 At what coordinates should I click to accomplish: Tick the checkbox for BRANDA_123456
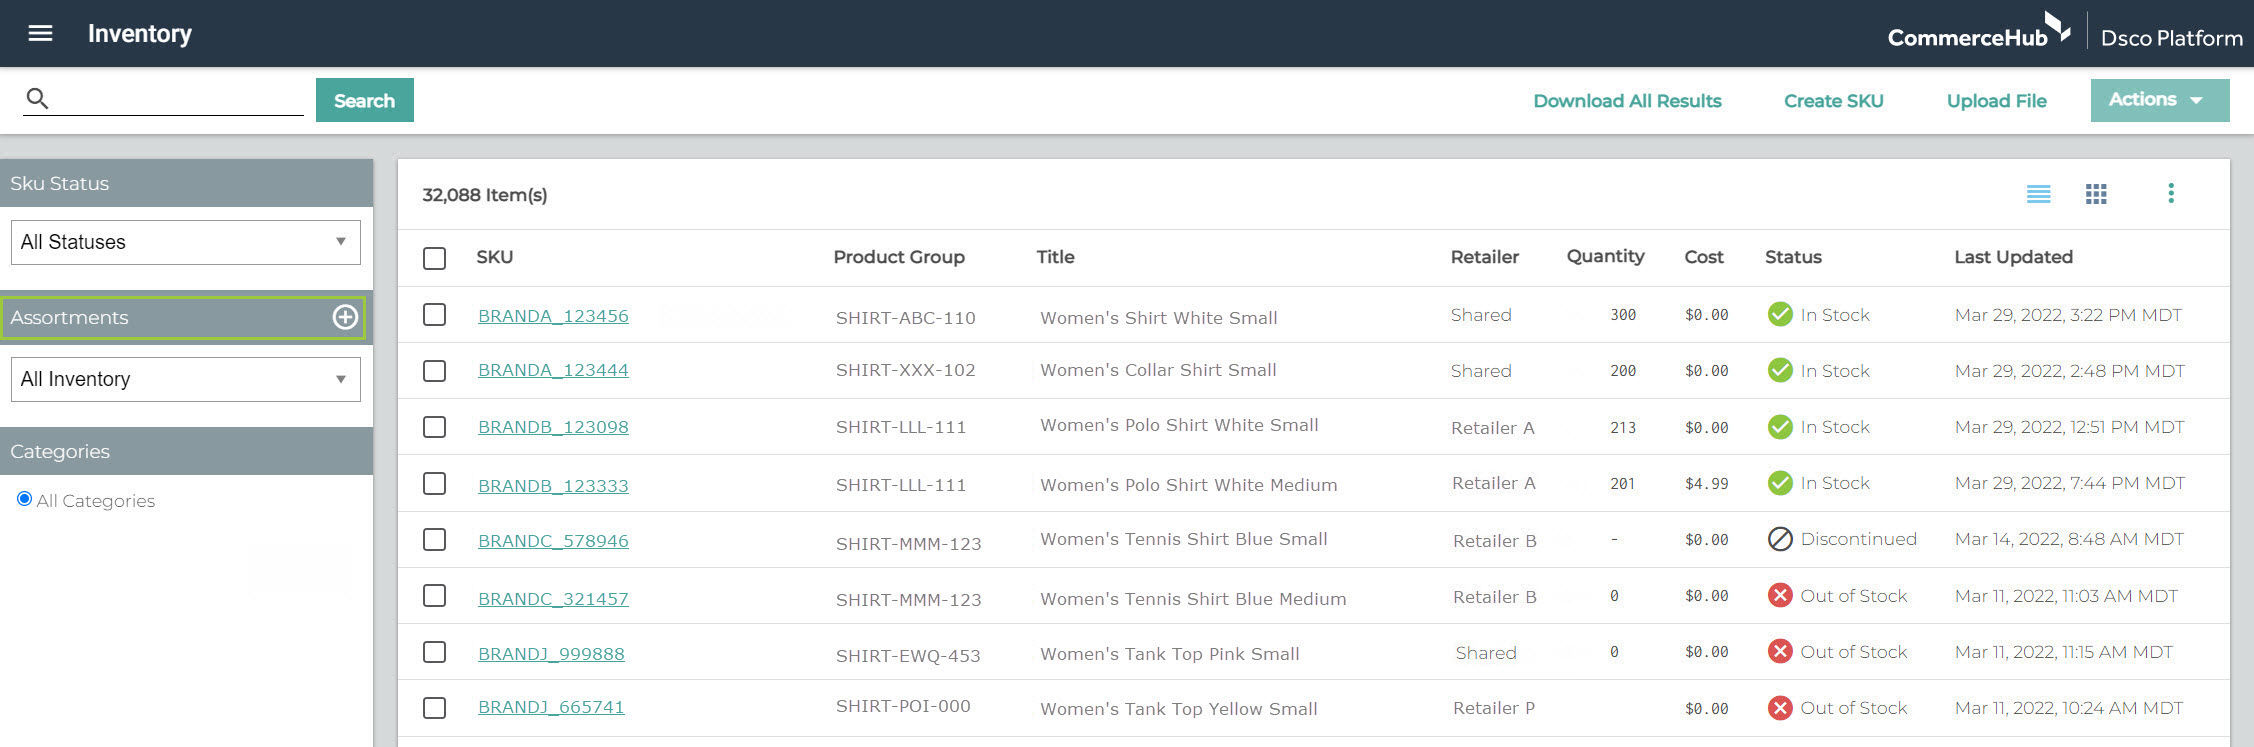(x=434, y=315)
